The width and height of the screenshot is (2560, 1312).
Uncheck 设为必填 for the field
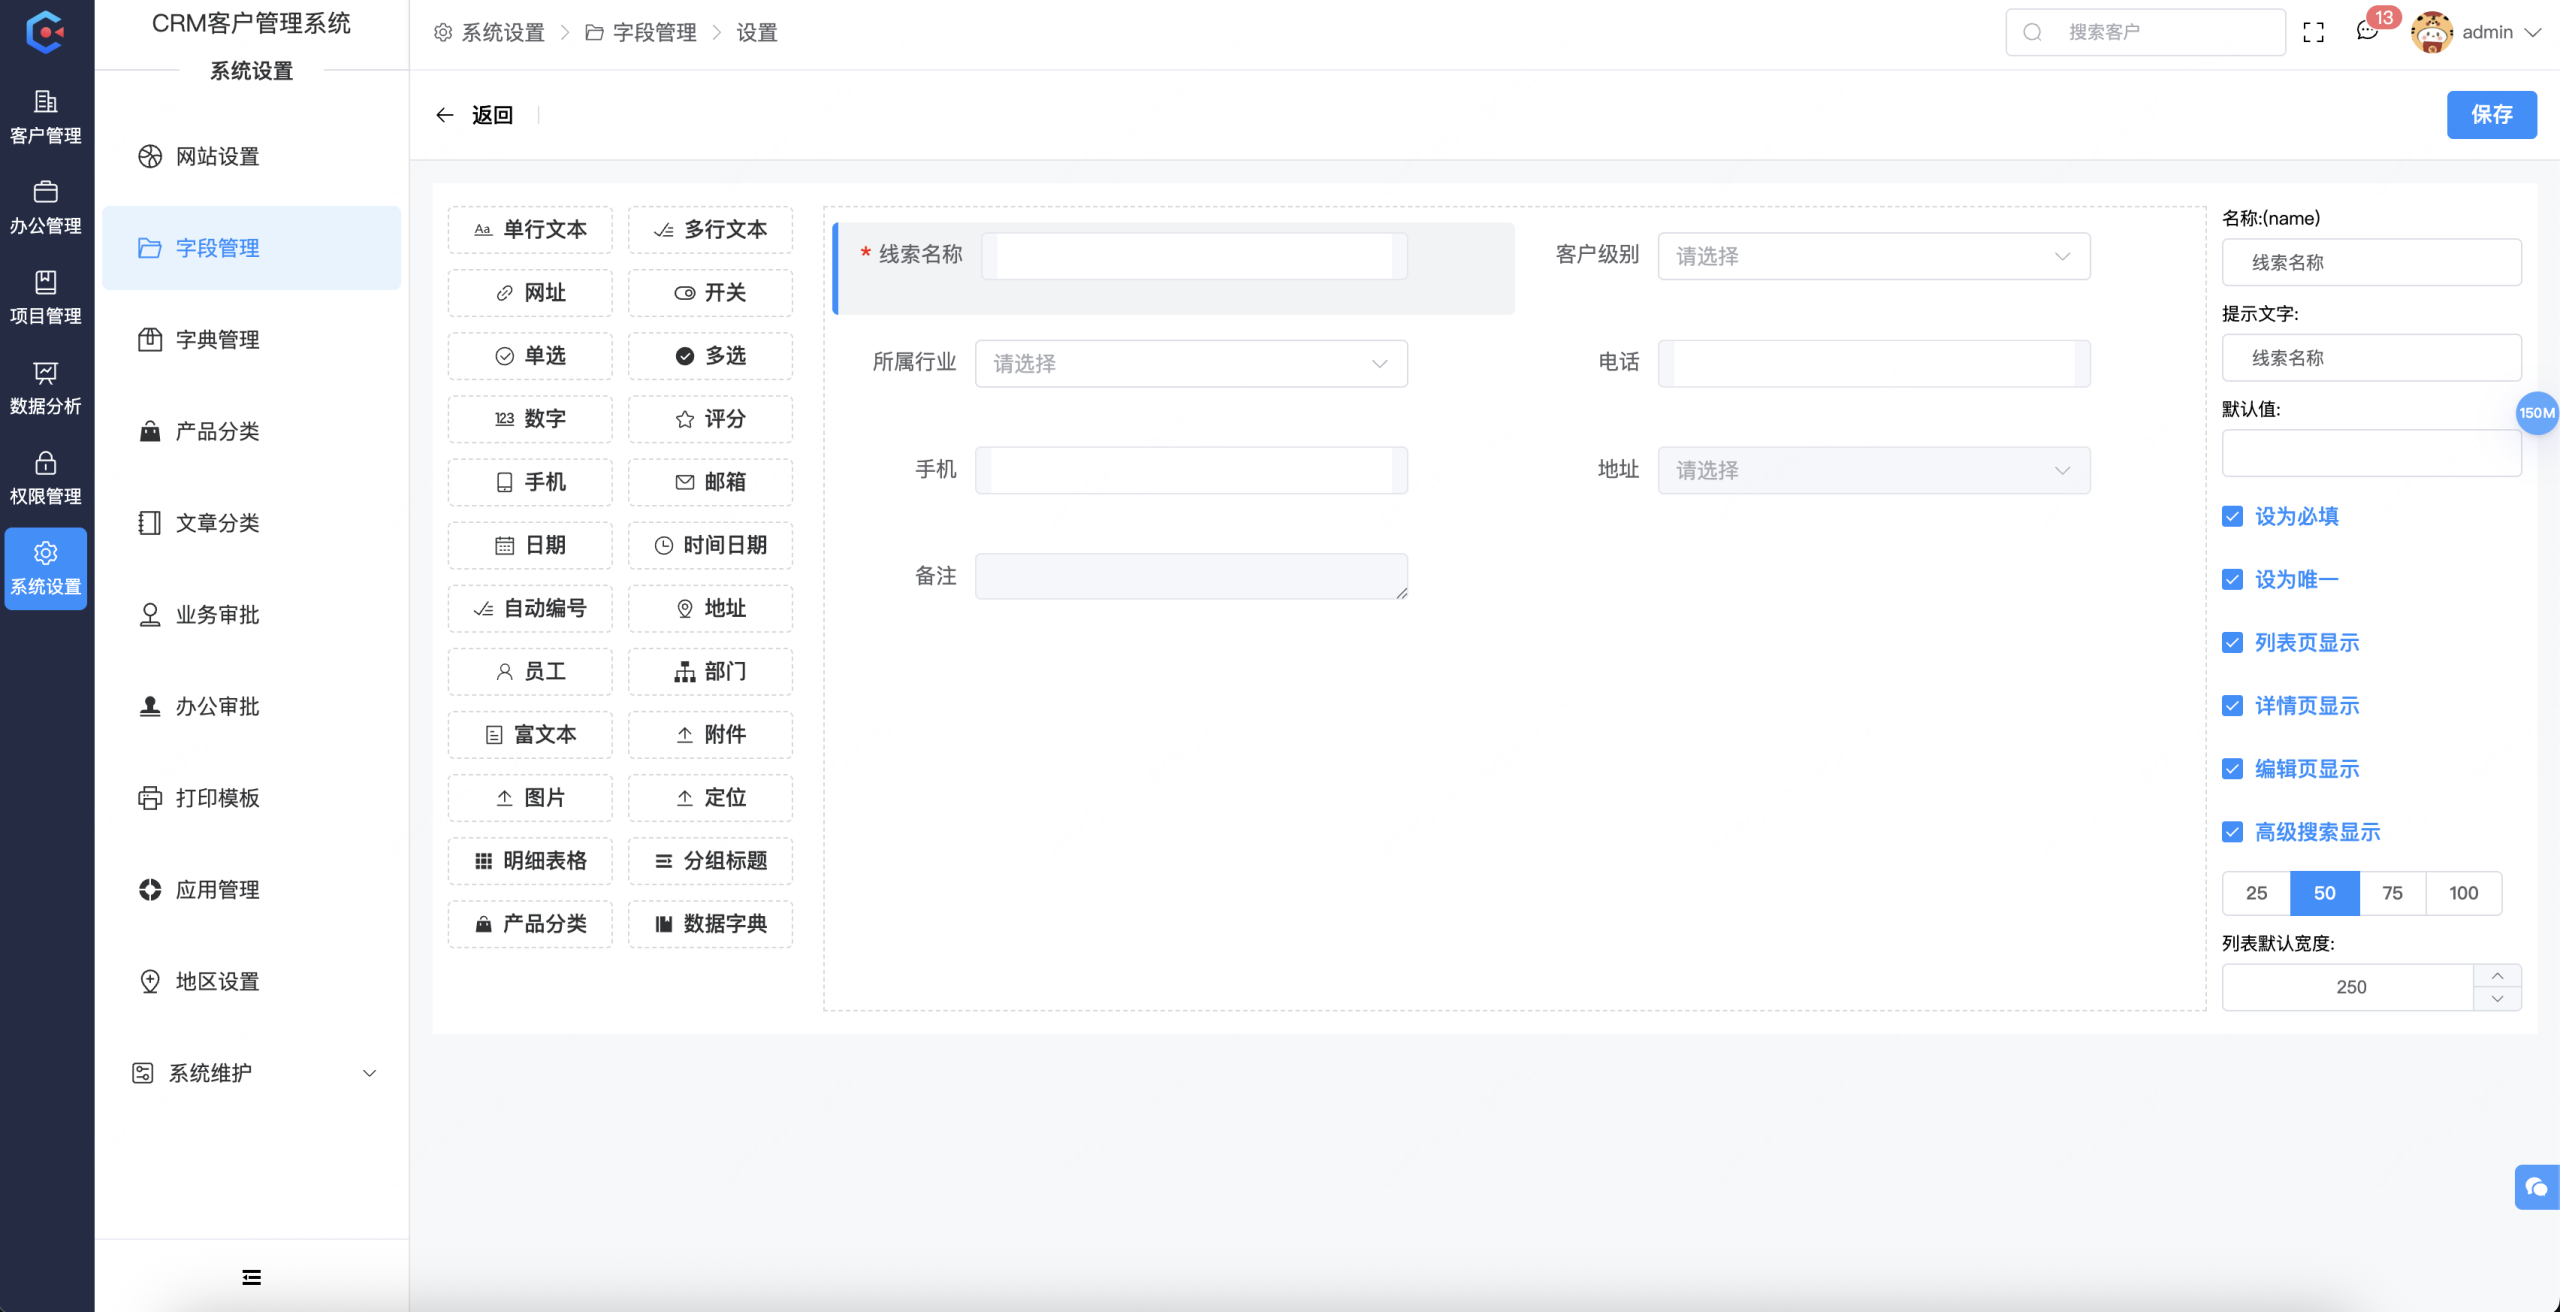[x=2233, y=516]
